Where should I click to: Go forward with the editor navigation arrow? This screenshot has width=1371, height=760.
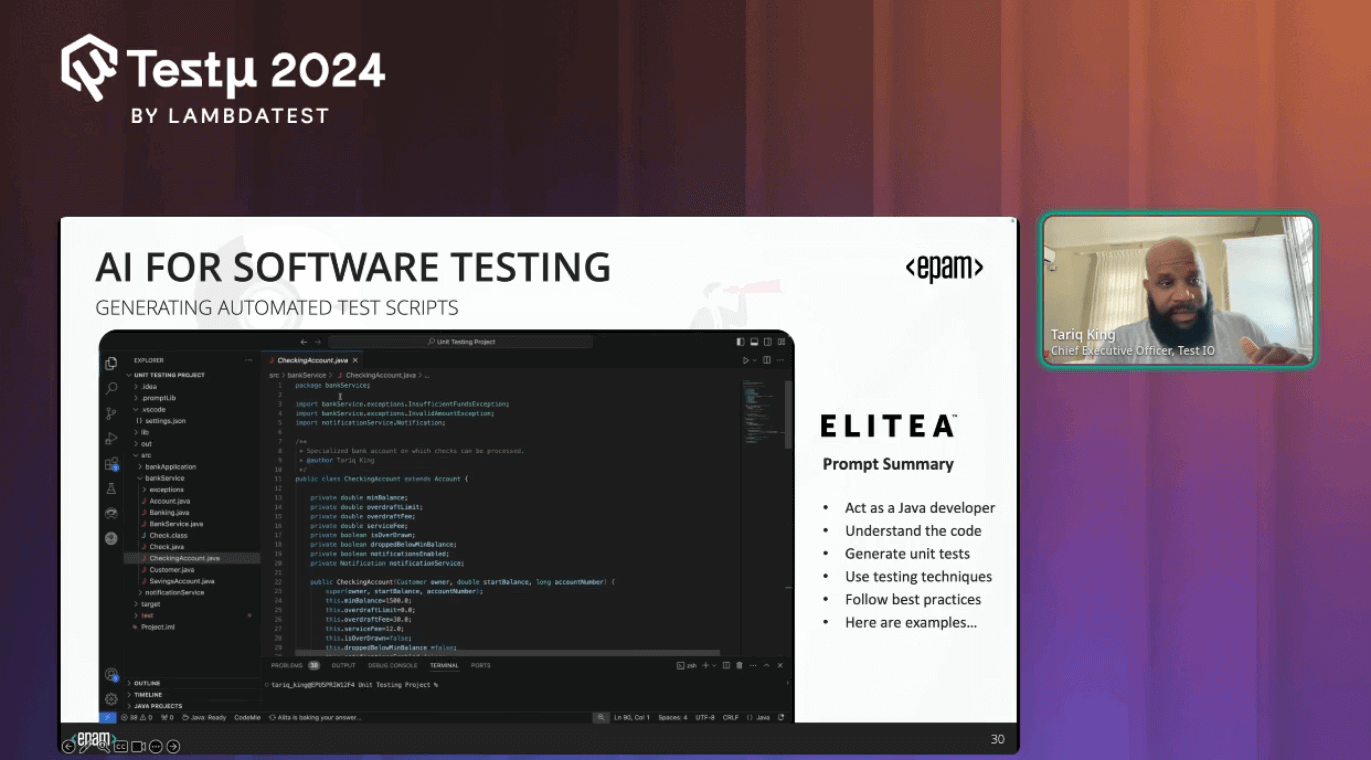(319, 342)
